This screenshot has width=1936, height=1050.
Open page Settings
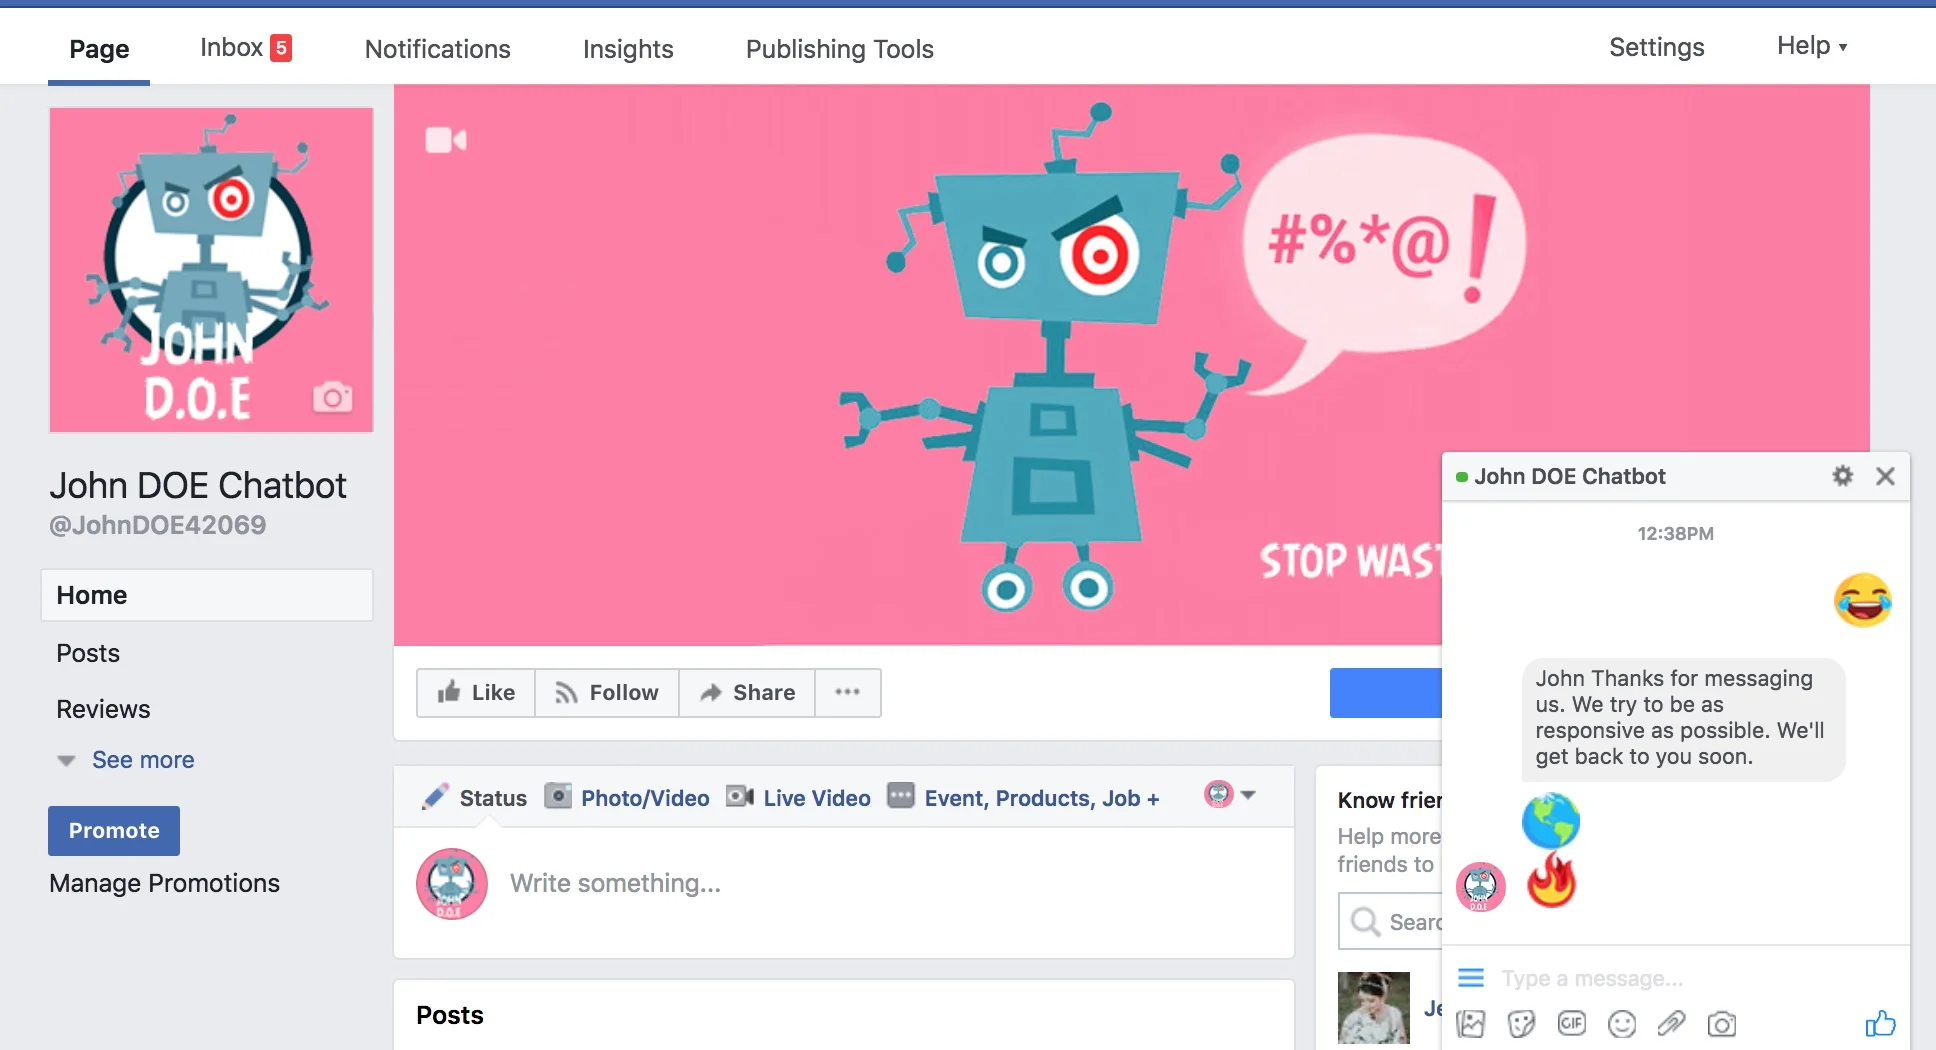1656,47
